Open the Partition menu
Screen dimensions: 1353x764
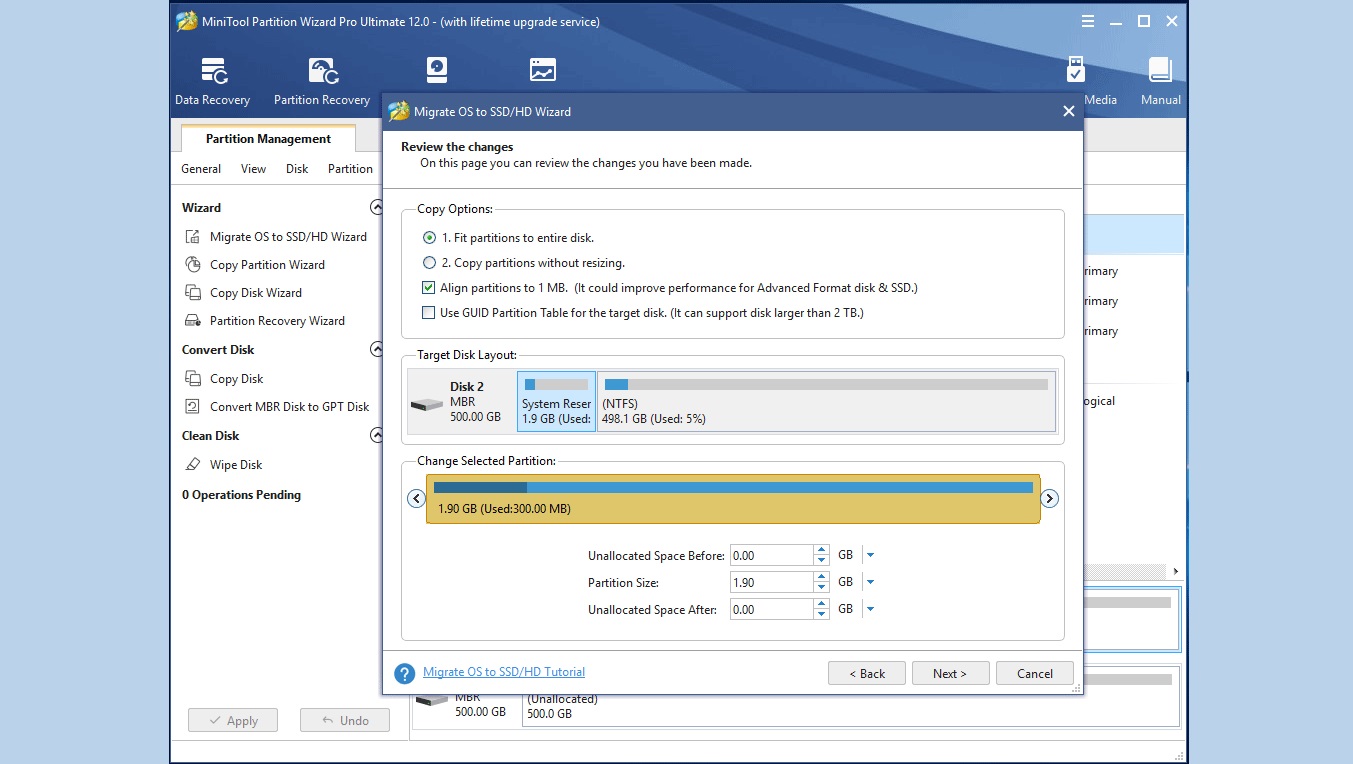pyautogui.click(x=350, y=169)
